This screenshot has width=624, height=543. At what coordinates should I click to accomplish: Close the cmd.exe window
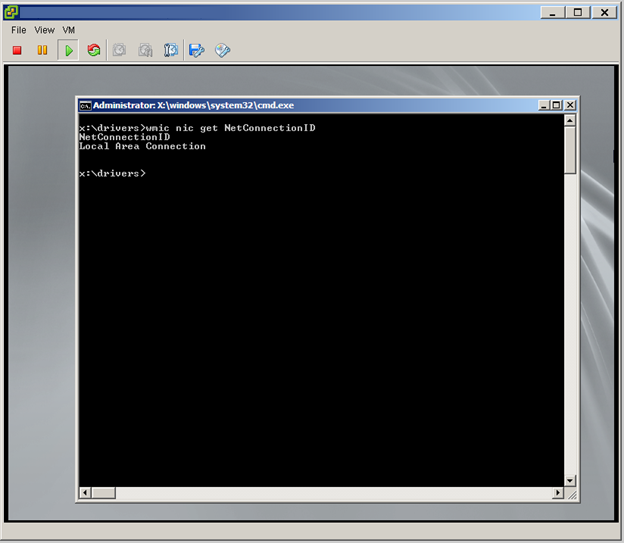(570, 105)
